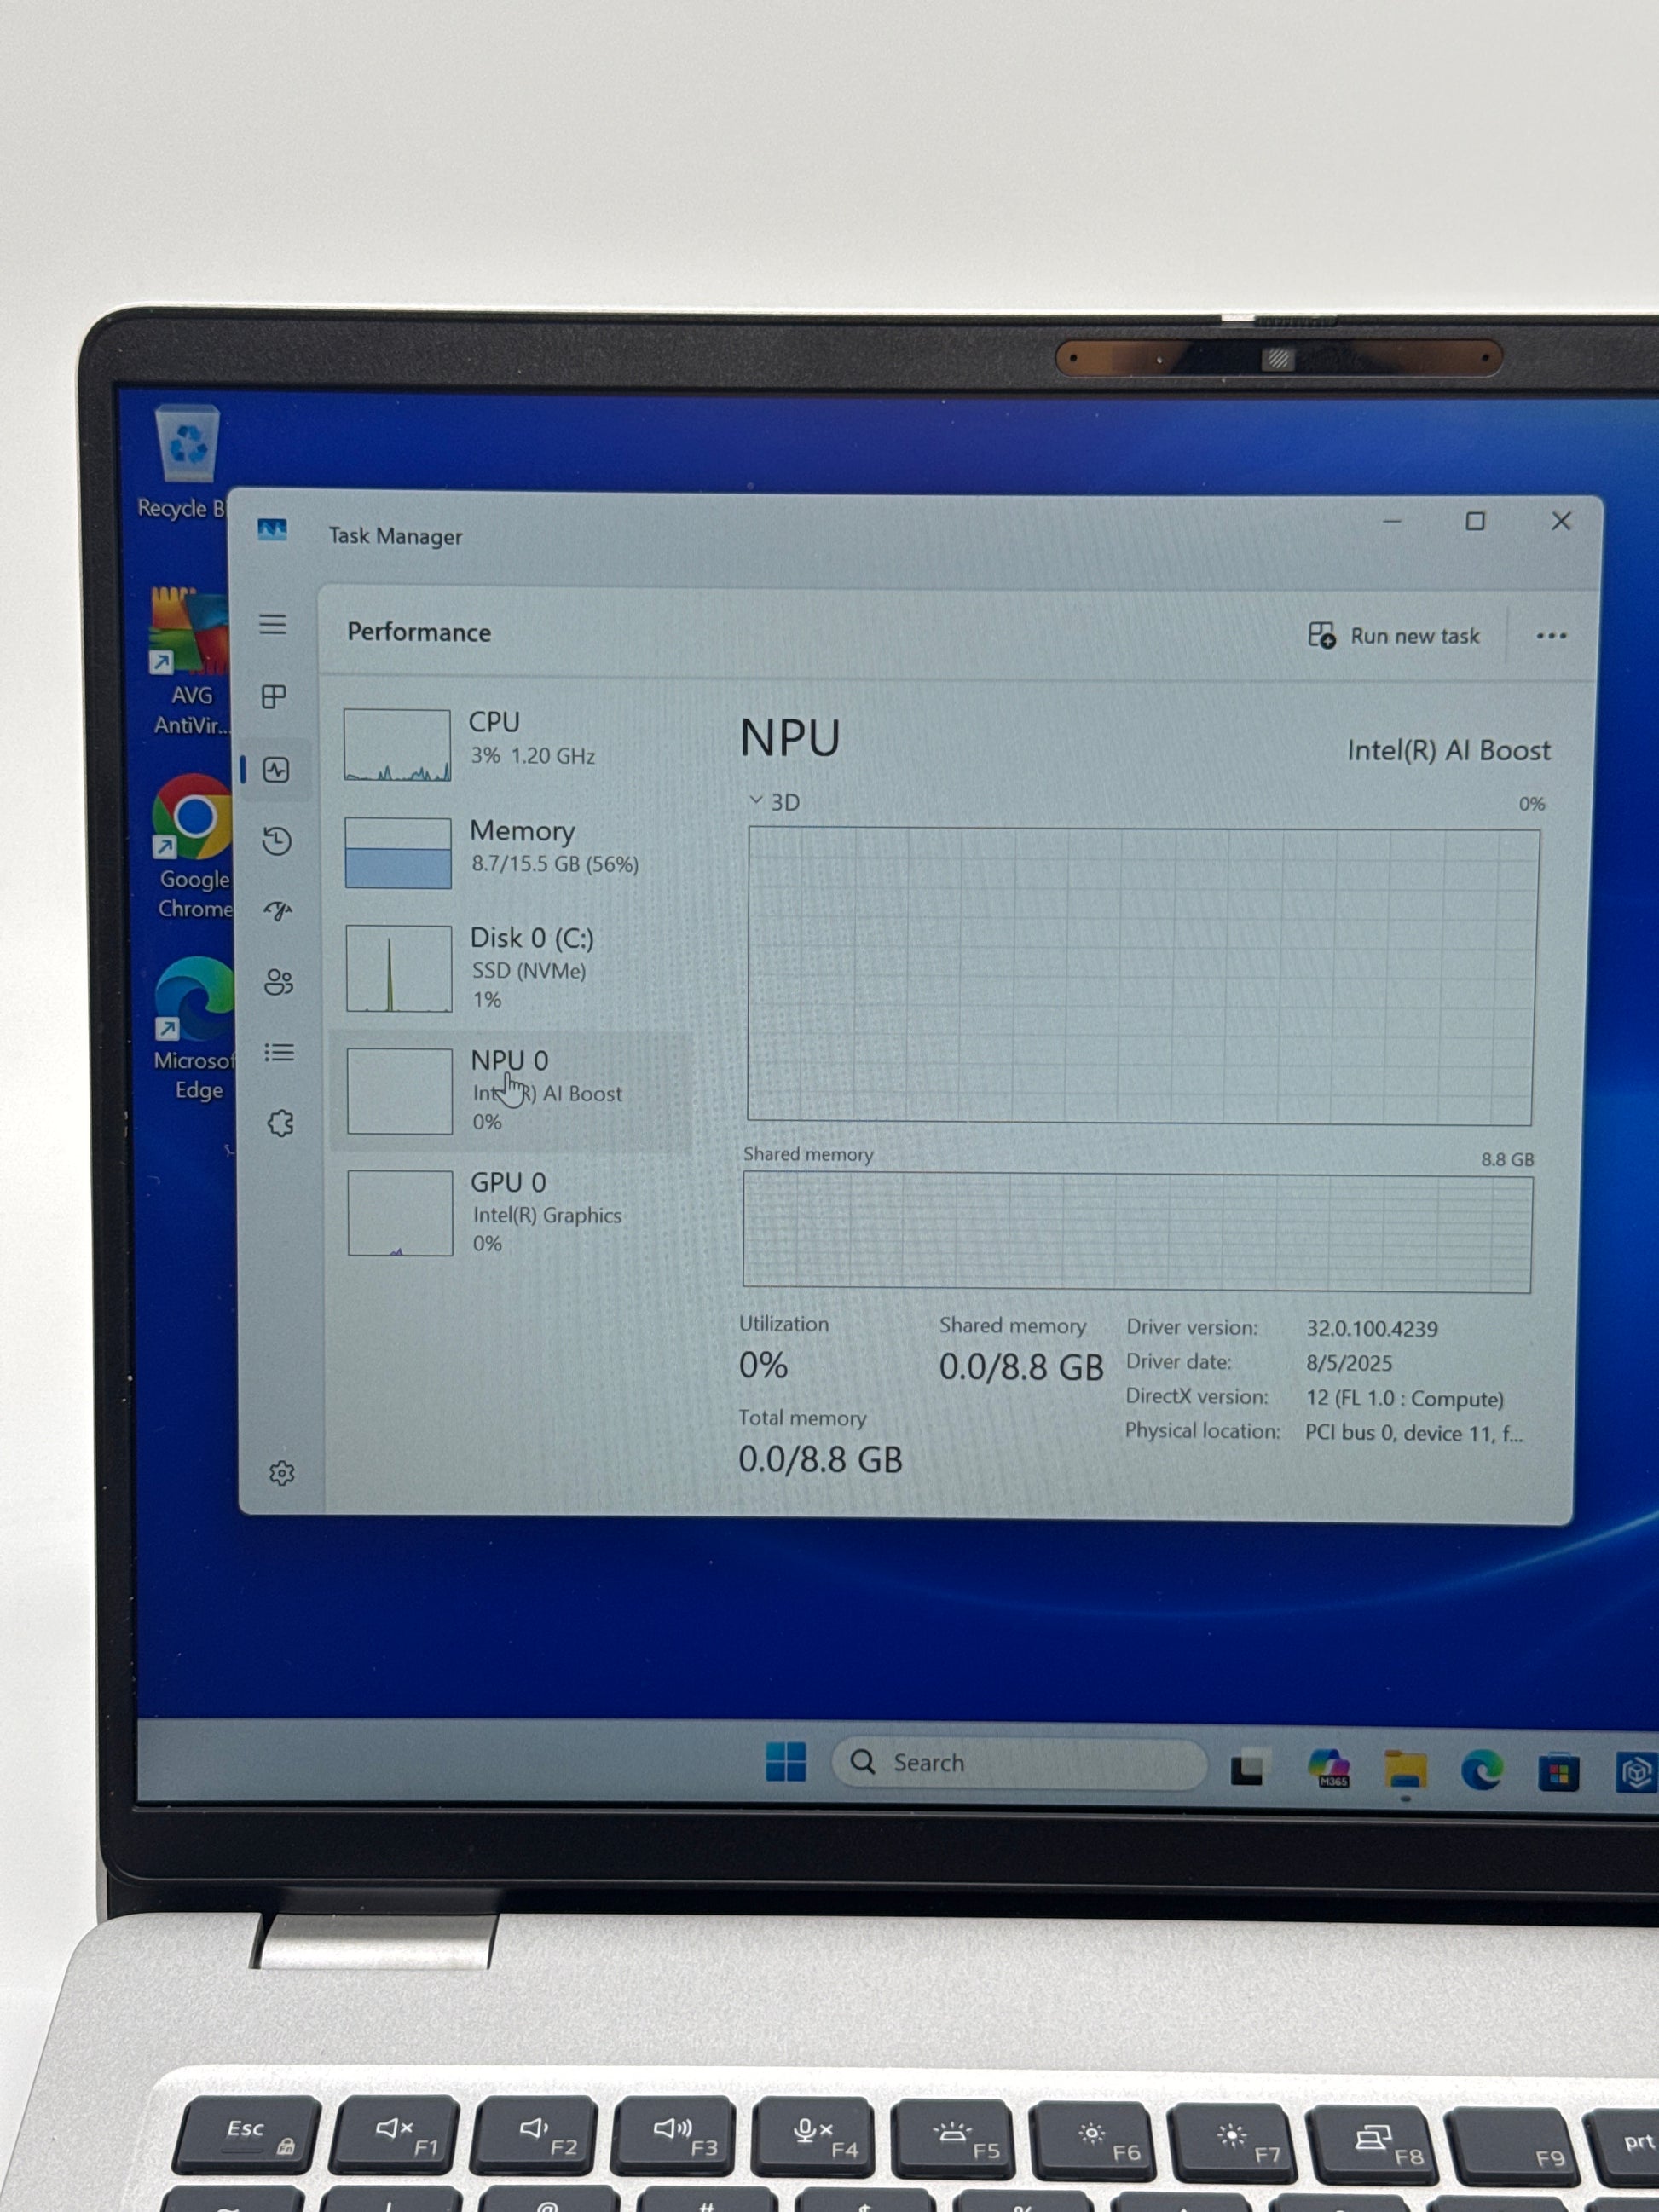Open the Windows Start menu
This screenshot has height=2212, width=1659.
coord(786,1762)
